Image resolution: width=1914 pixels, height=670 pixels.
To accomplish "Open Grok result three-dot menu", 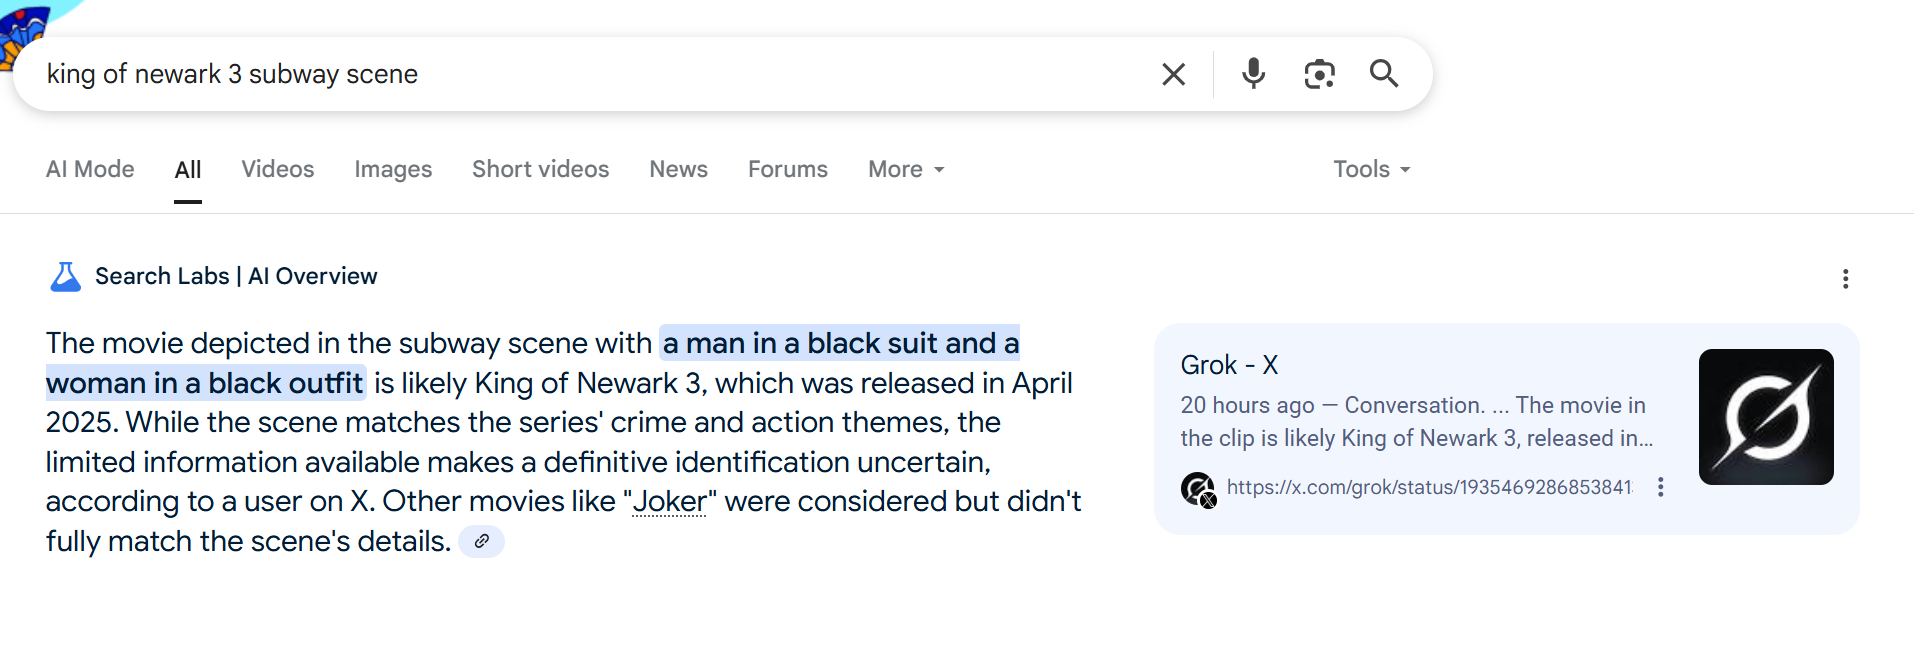I will coord(1660,487).
